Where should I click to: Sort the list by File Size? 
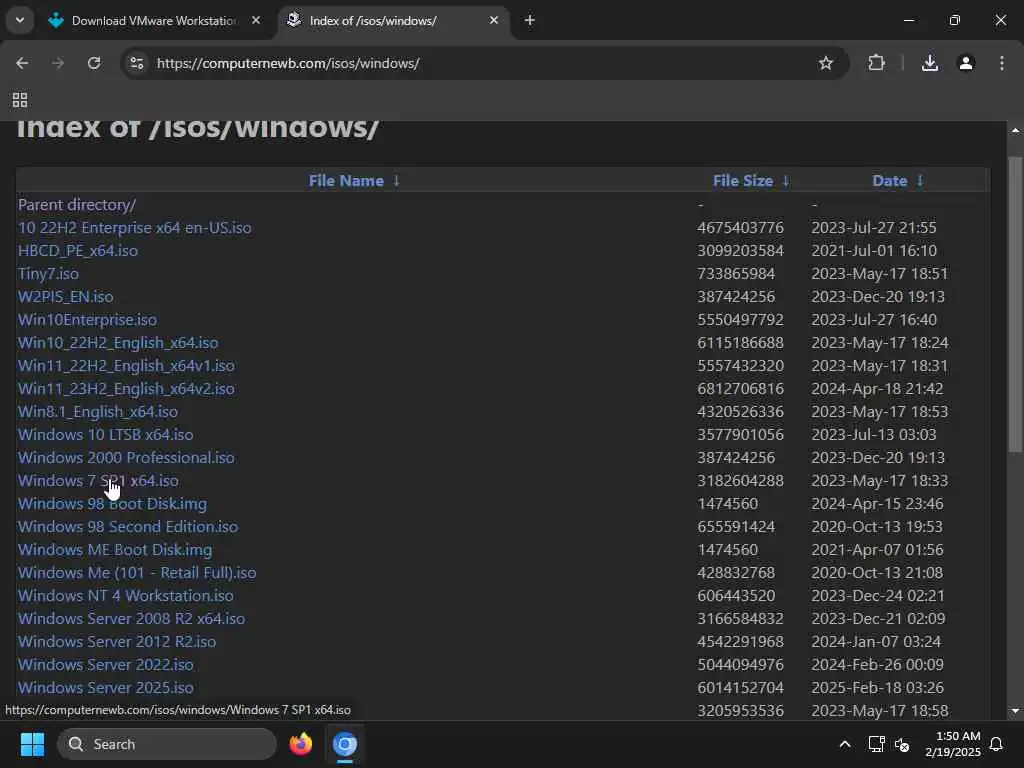pos(743,181)
